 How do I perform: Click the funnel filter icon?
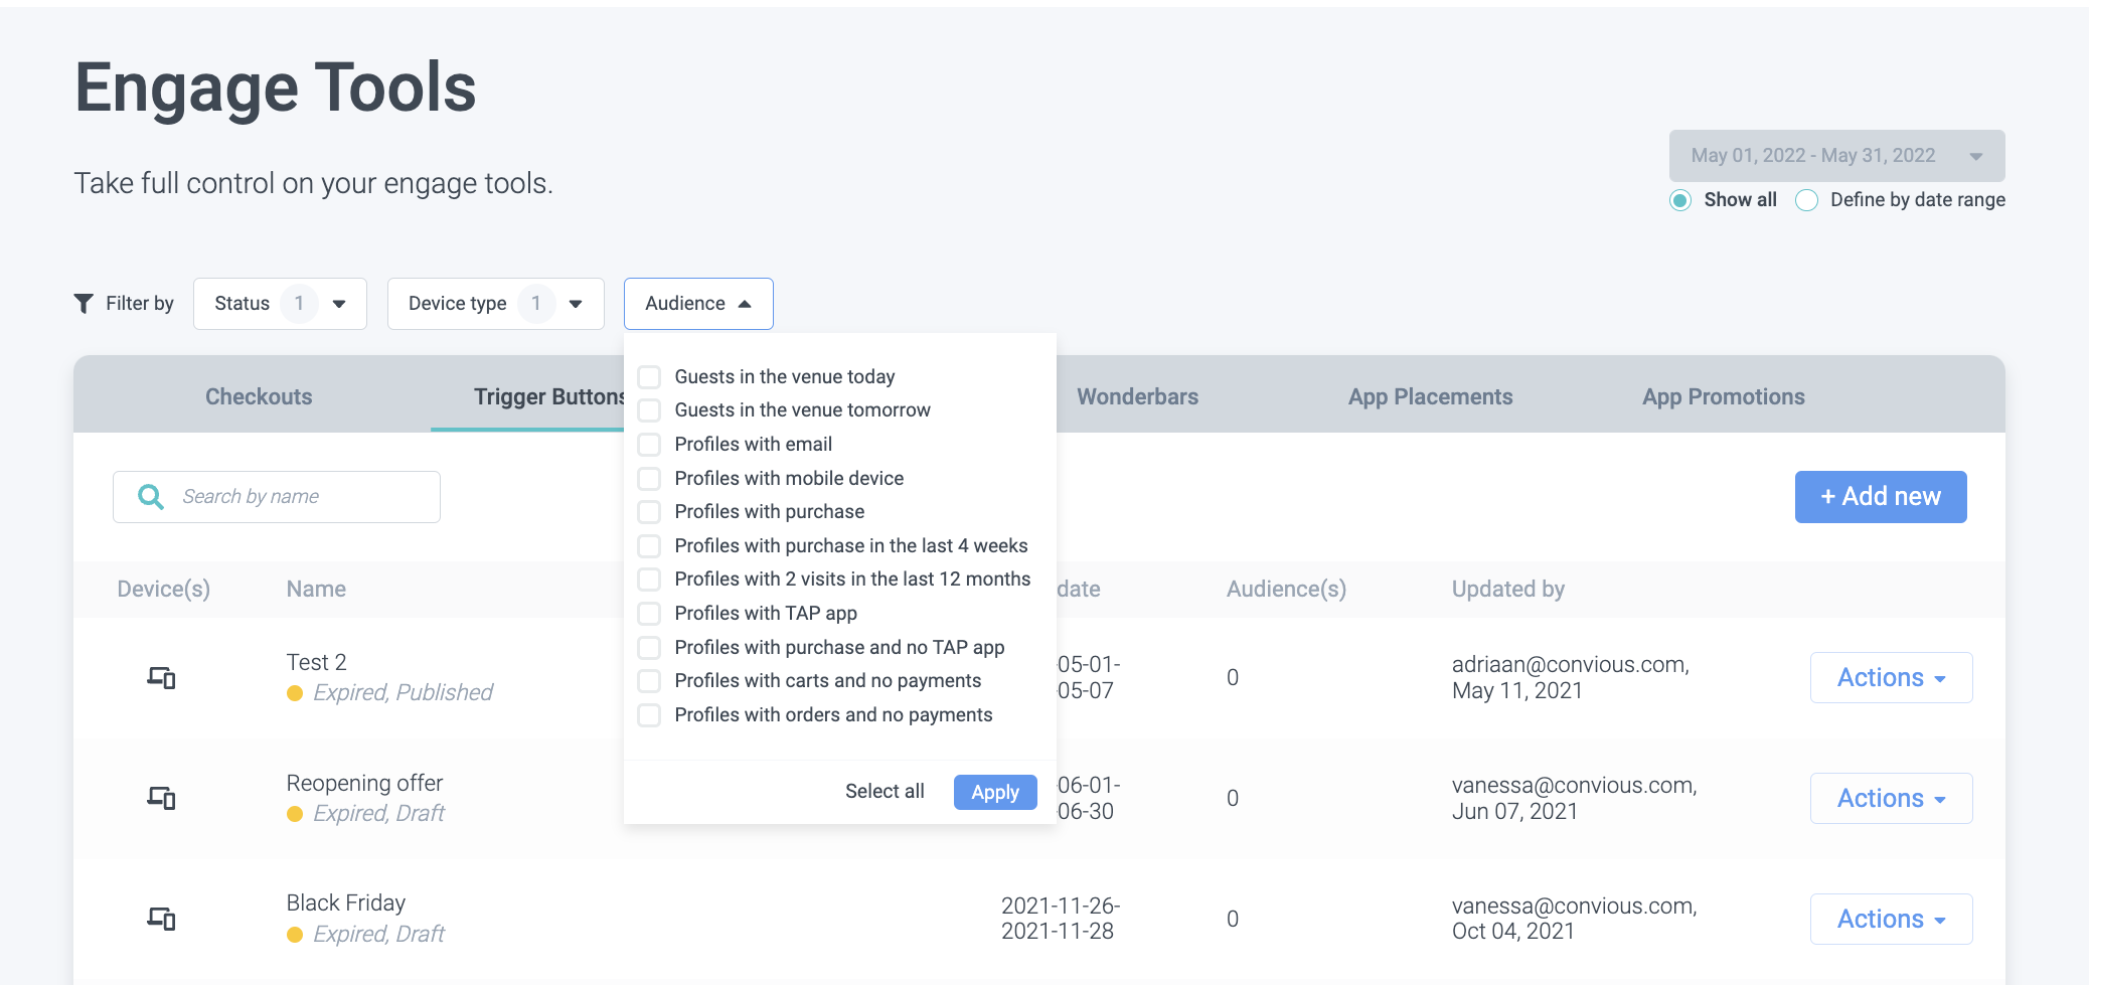coord(84,303)
